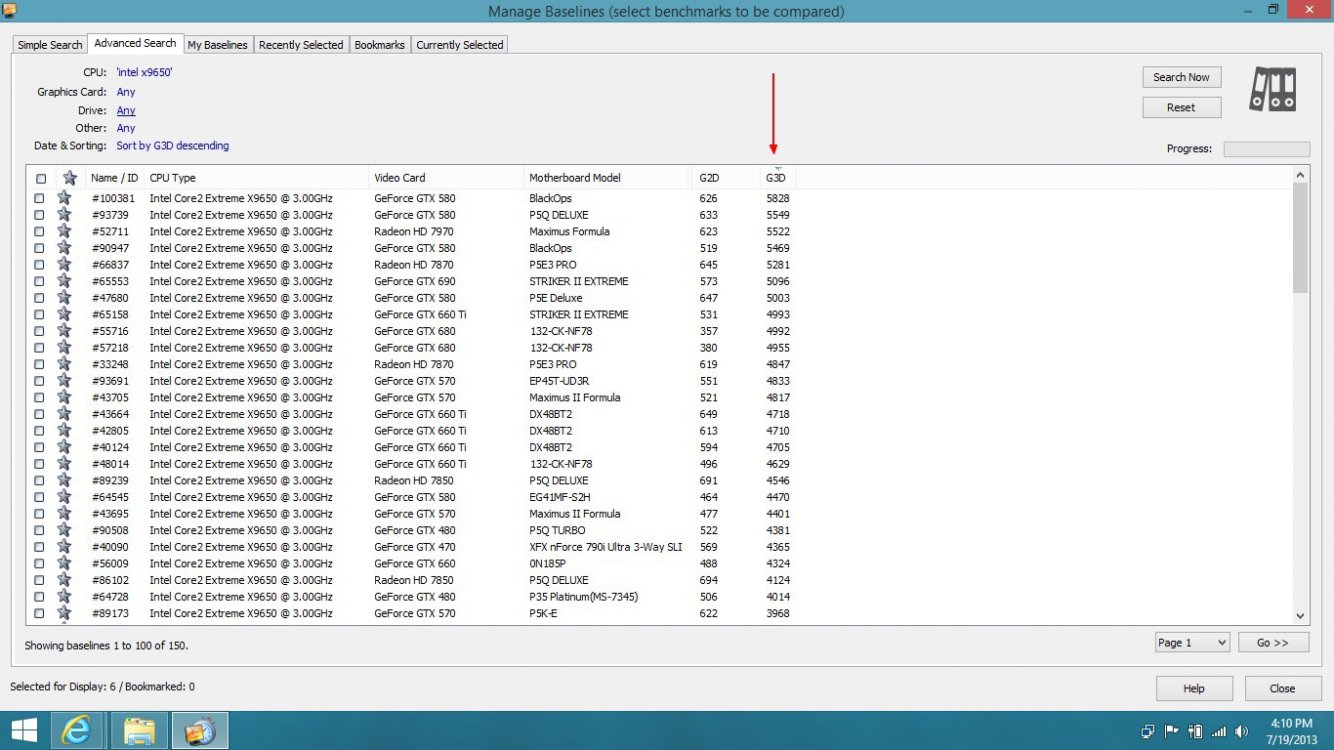
Task: Click the volume speaker tray icon
Action: click(x=1242, y=731)
